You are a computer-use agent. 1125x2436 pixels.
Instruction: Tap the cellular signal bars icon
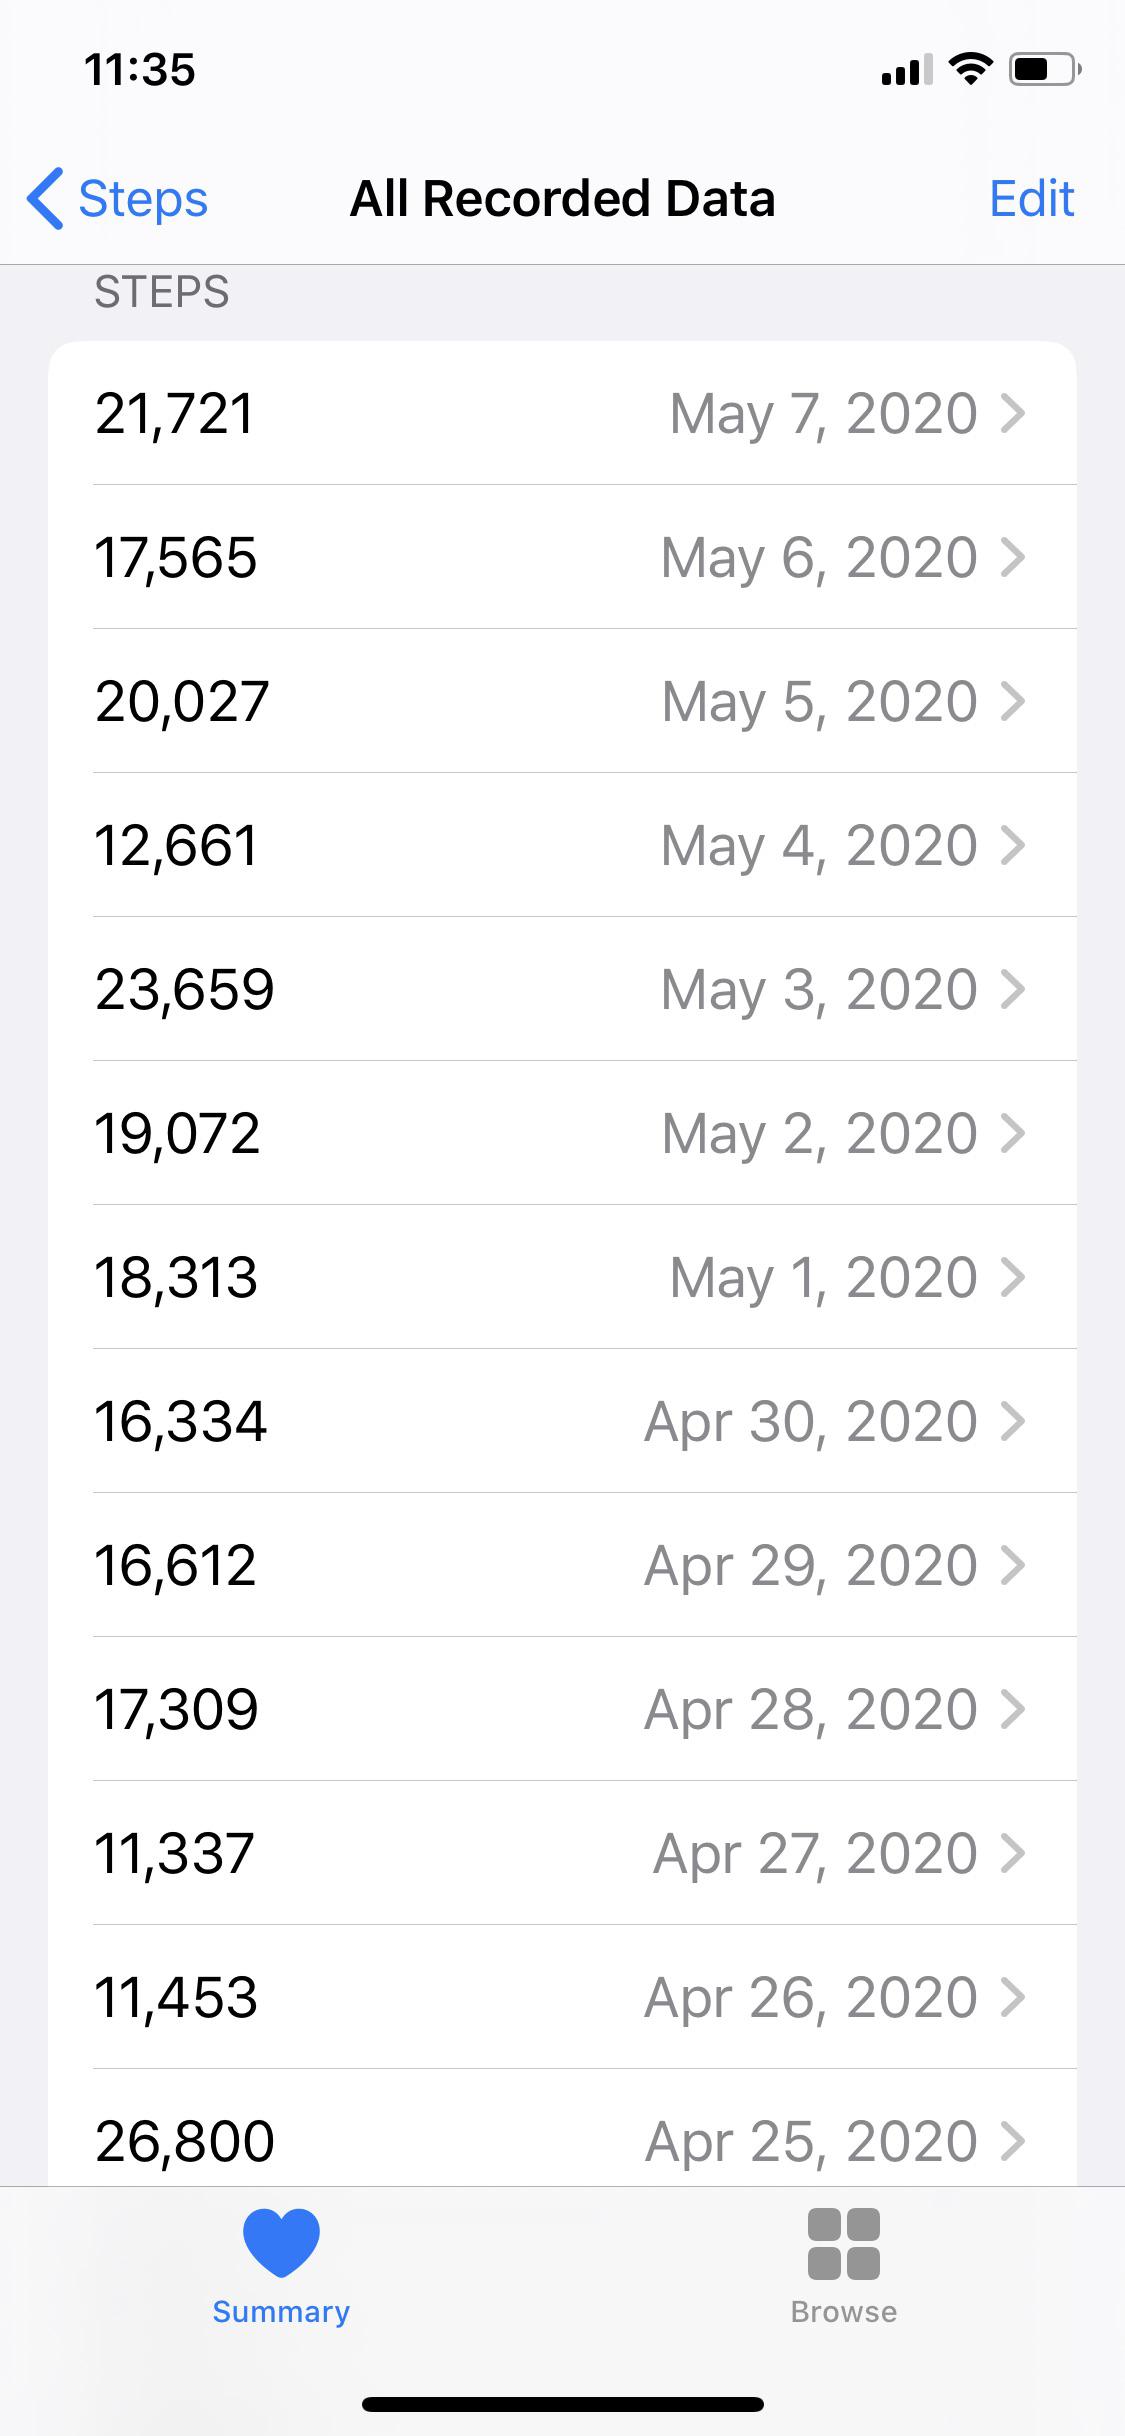tap(906, 70)
